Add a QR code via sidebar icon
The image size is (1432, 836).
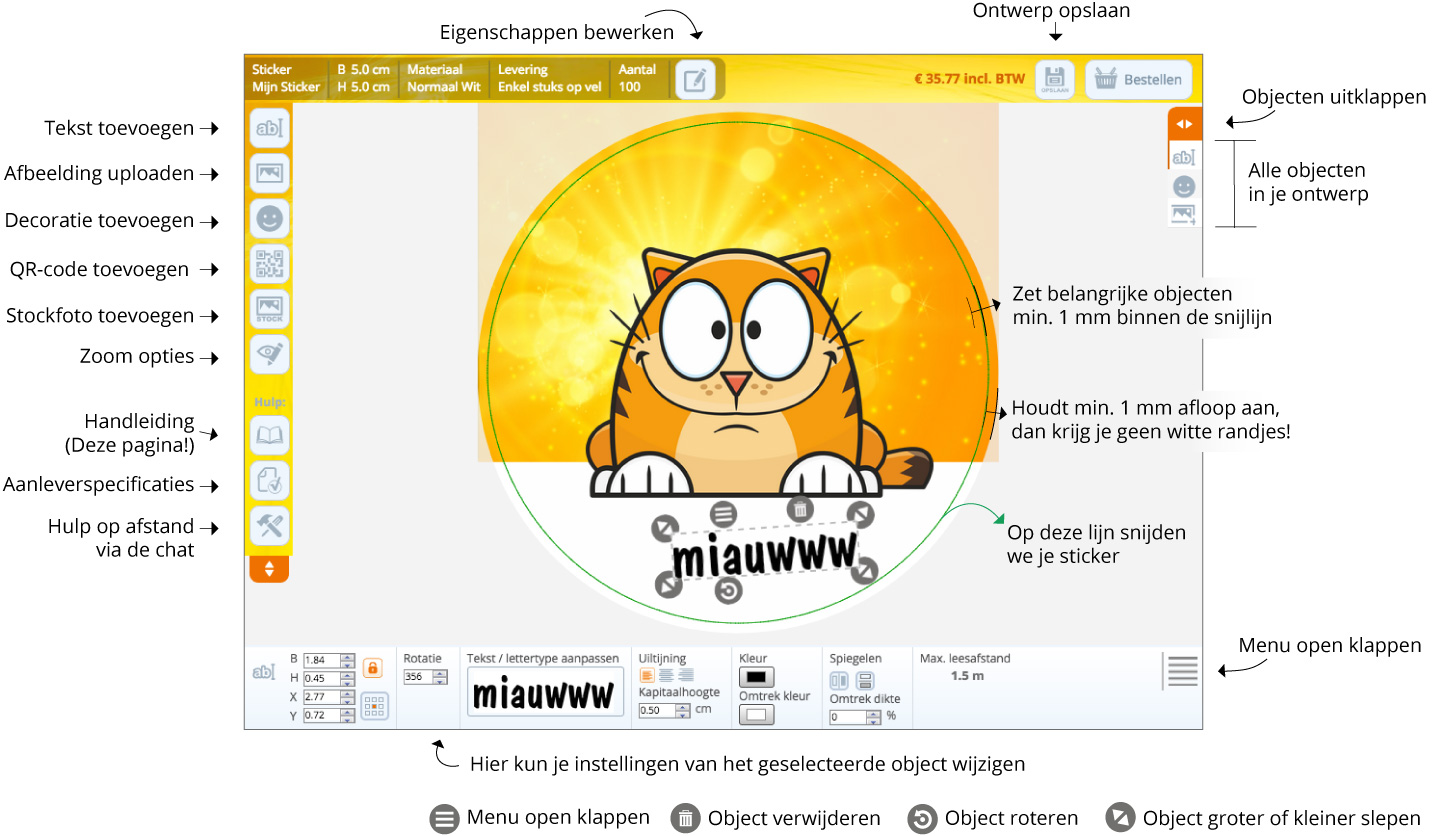(269, 264)
